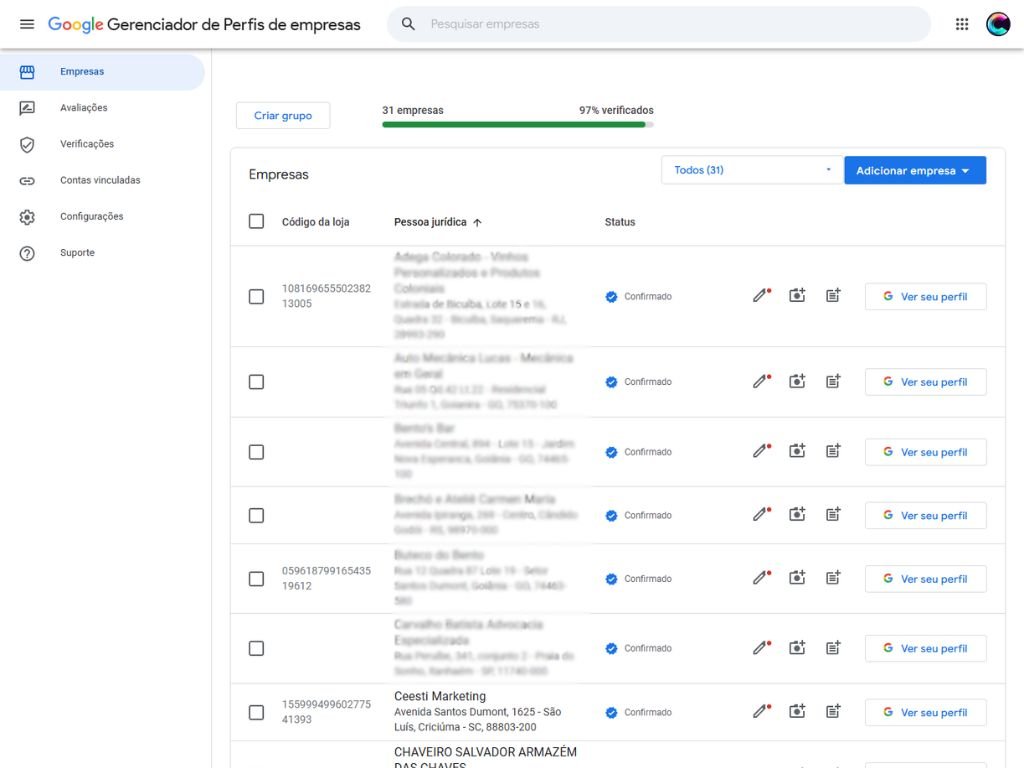Select the checkbox for Buteco do Bento
This screenshot has height=768, width=1024.
coord(256,578)
